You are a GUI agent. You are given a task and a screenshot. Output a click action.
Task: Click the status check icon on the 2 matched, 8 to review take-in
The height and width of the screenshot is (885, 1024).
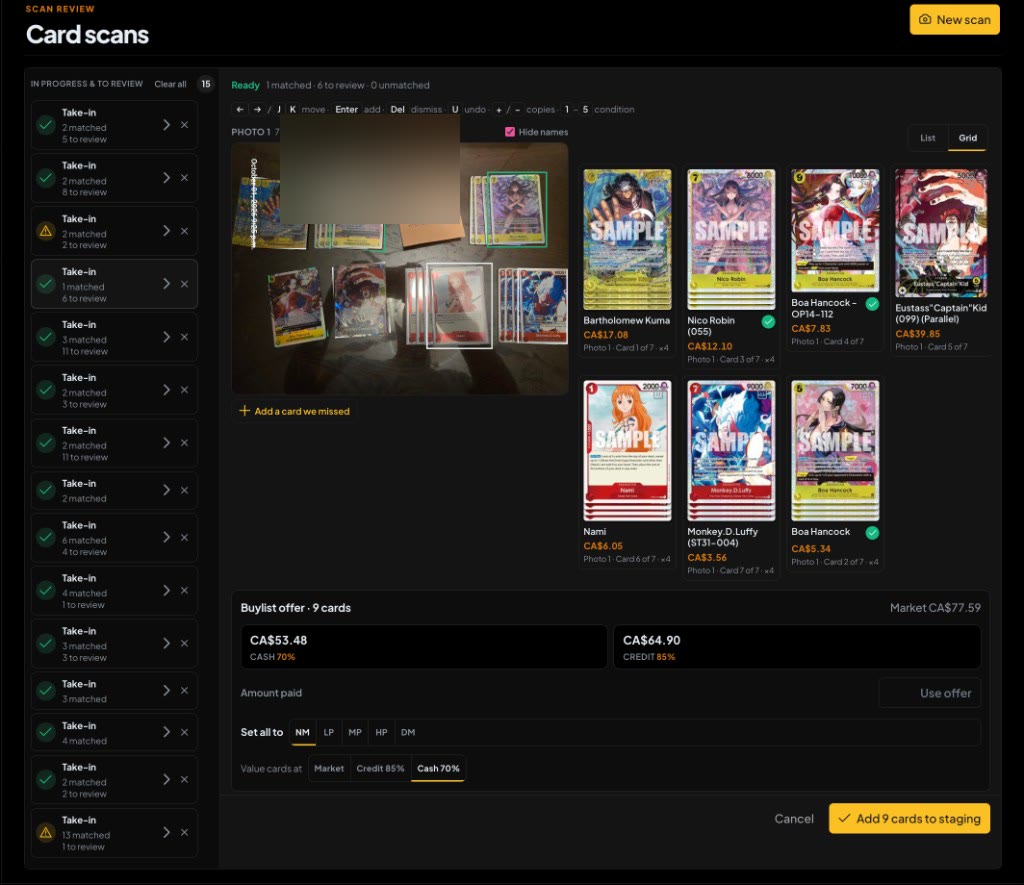pyautogui.click(x=46, y=178)
